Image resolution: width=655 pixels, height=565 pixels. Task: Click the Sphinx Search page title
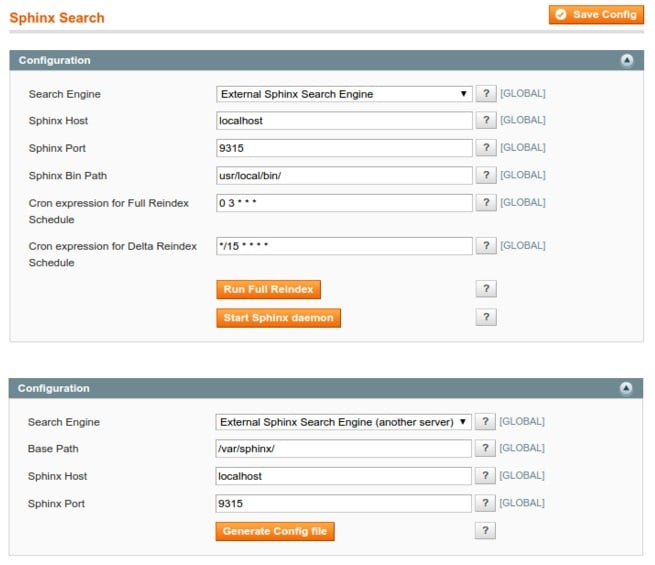(x=57, y=18)
